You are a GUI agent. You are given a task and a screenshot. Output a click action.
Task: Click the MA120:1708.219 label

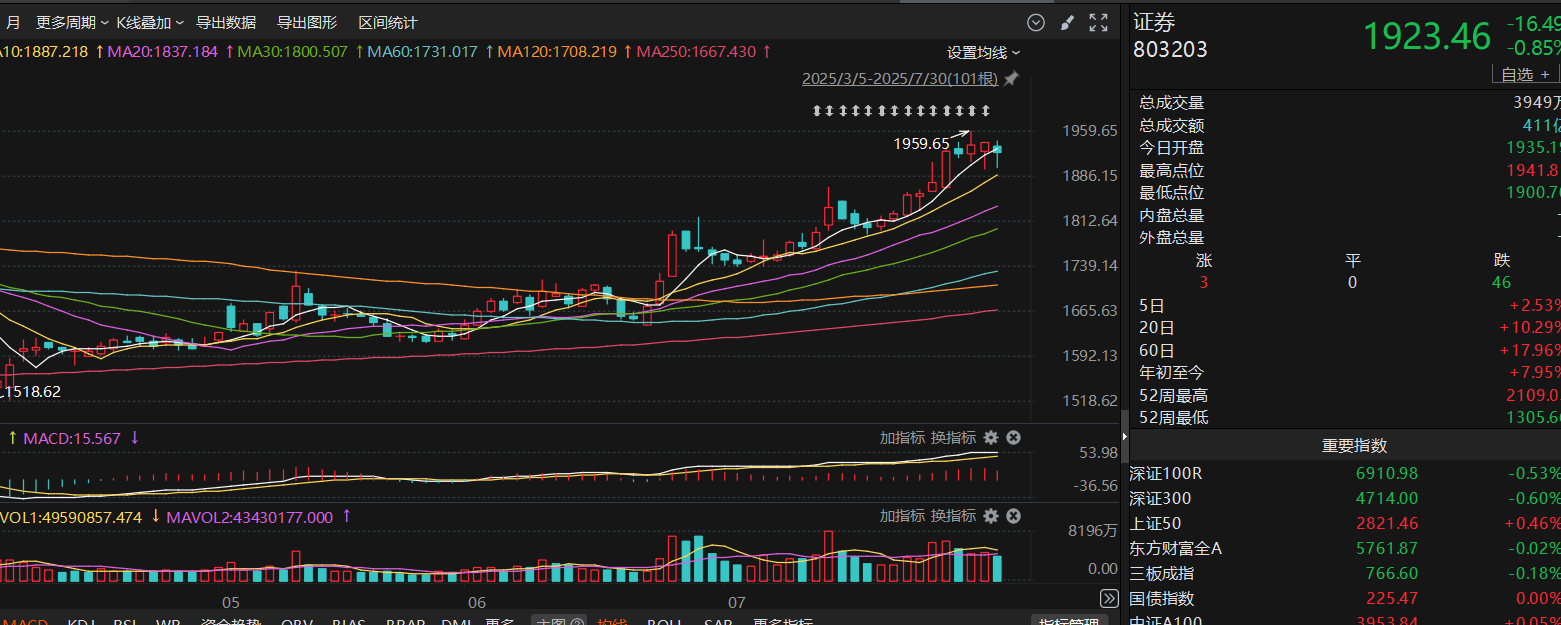coord(558,51)
